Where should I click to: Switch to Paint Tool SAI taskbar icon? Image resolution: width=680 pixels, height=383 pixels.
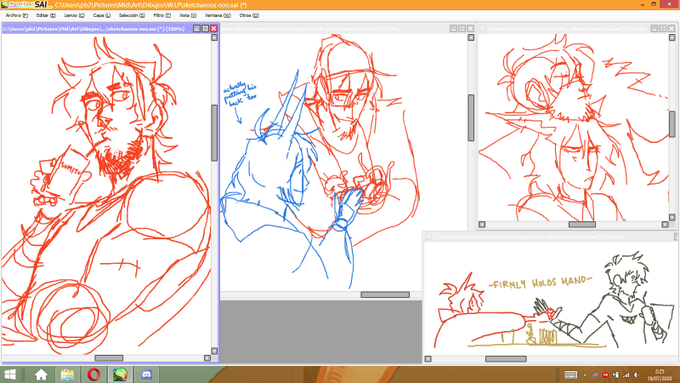tap(120, 374)
